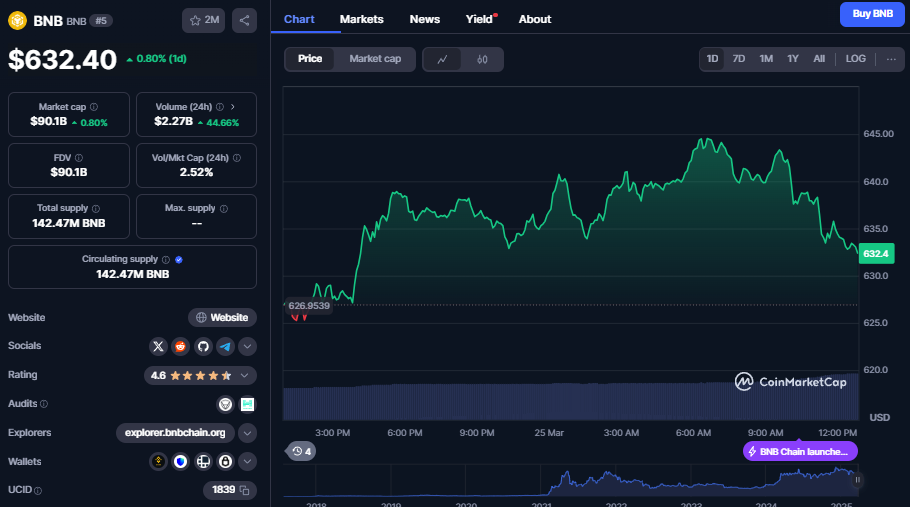Image resolution: width=910 pixels, height=507 pixels.
Task: Click the Buy BNB button
Action: point(872,14)
